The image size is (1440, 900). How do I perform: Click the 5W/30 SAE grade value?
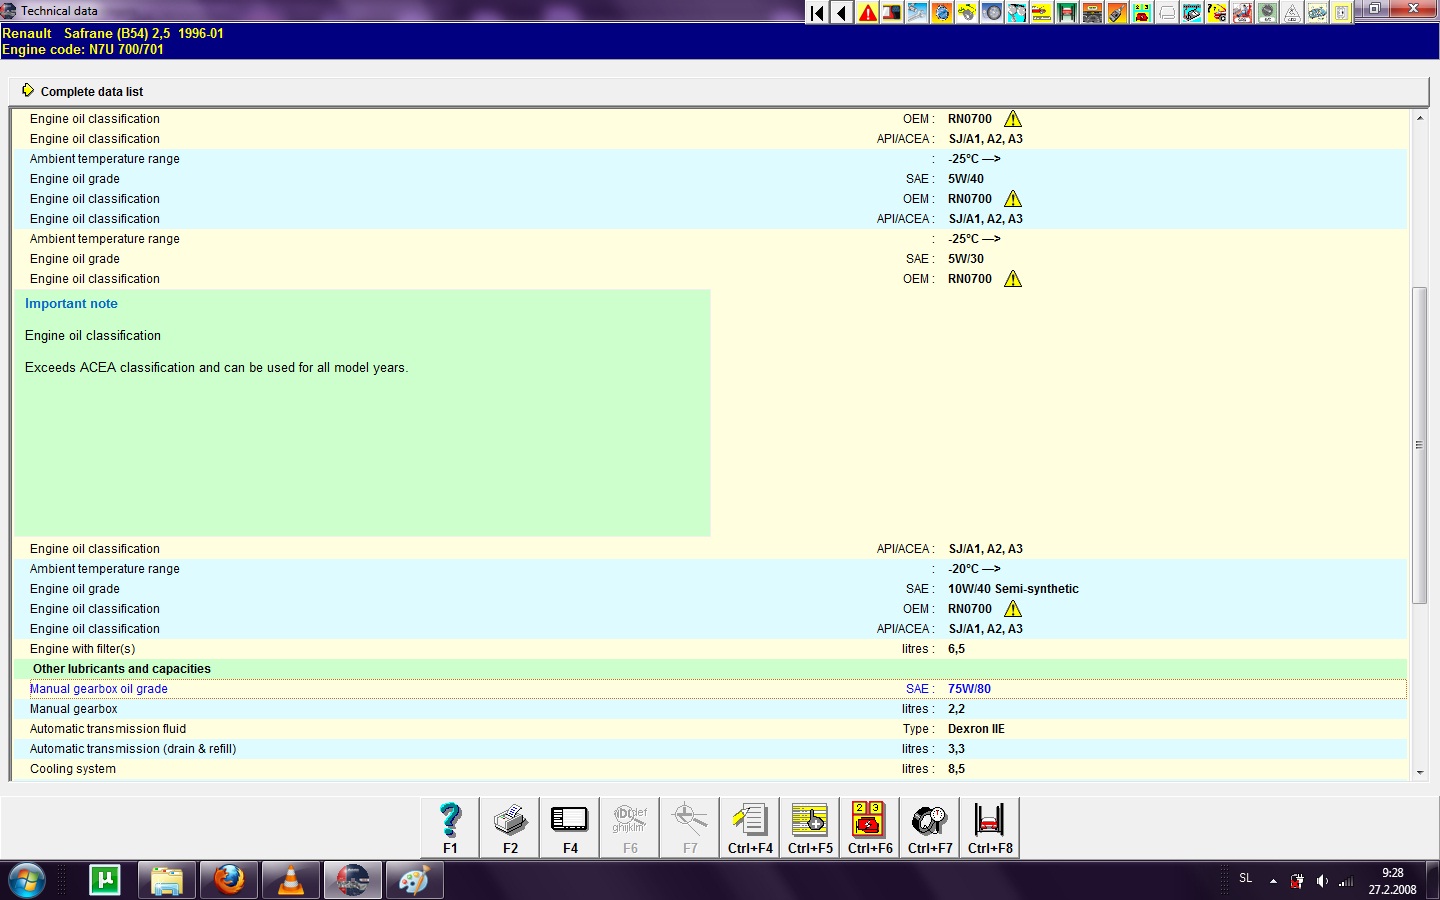click(966, 259)
